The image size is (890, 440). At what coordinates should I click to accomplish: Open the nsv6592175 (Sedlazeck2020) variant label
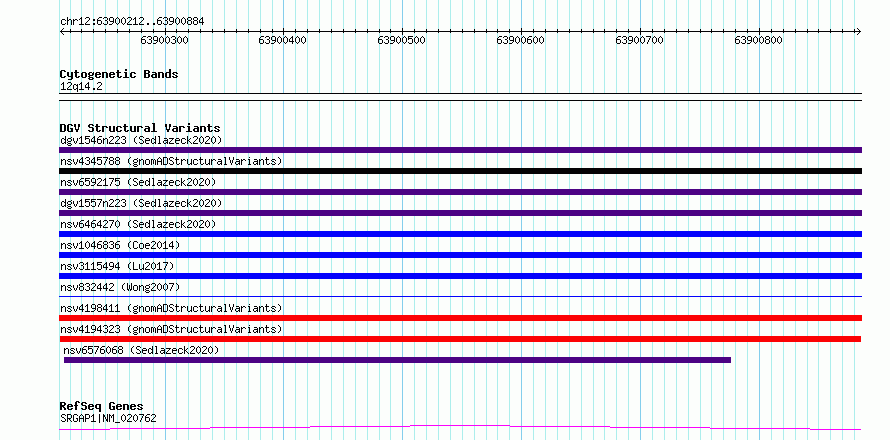[x=138, y=182]
